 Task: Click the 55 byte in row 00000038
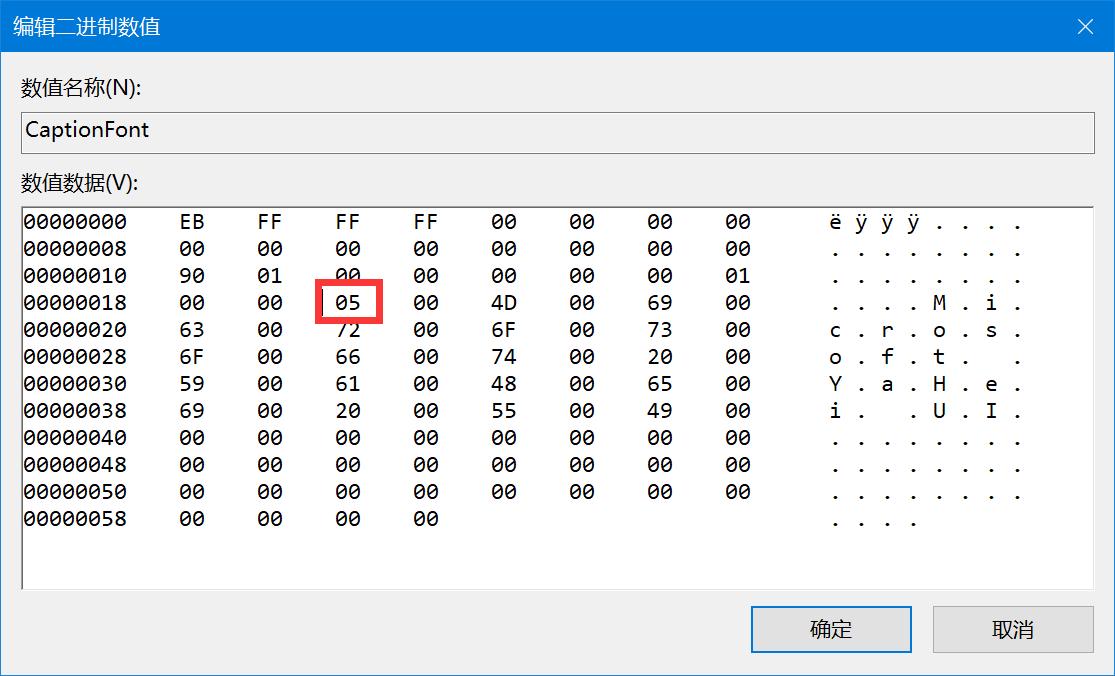(503, 410)
